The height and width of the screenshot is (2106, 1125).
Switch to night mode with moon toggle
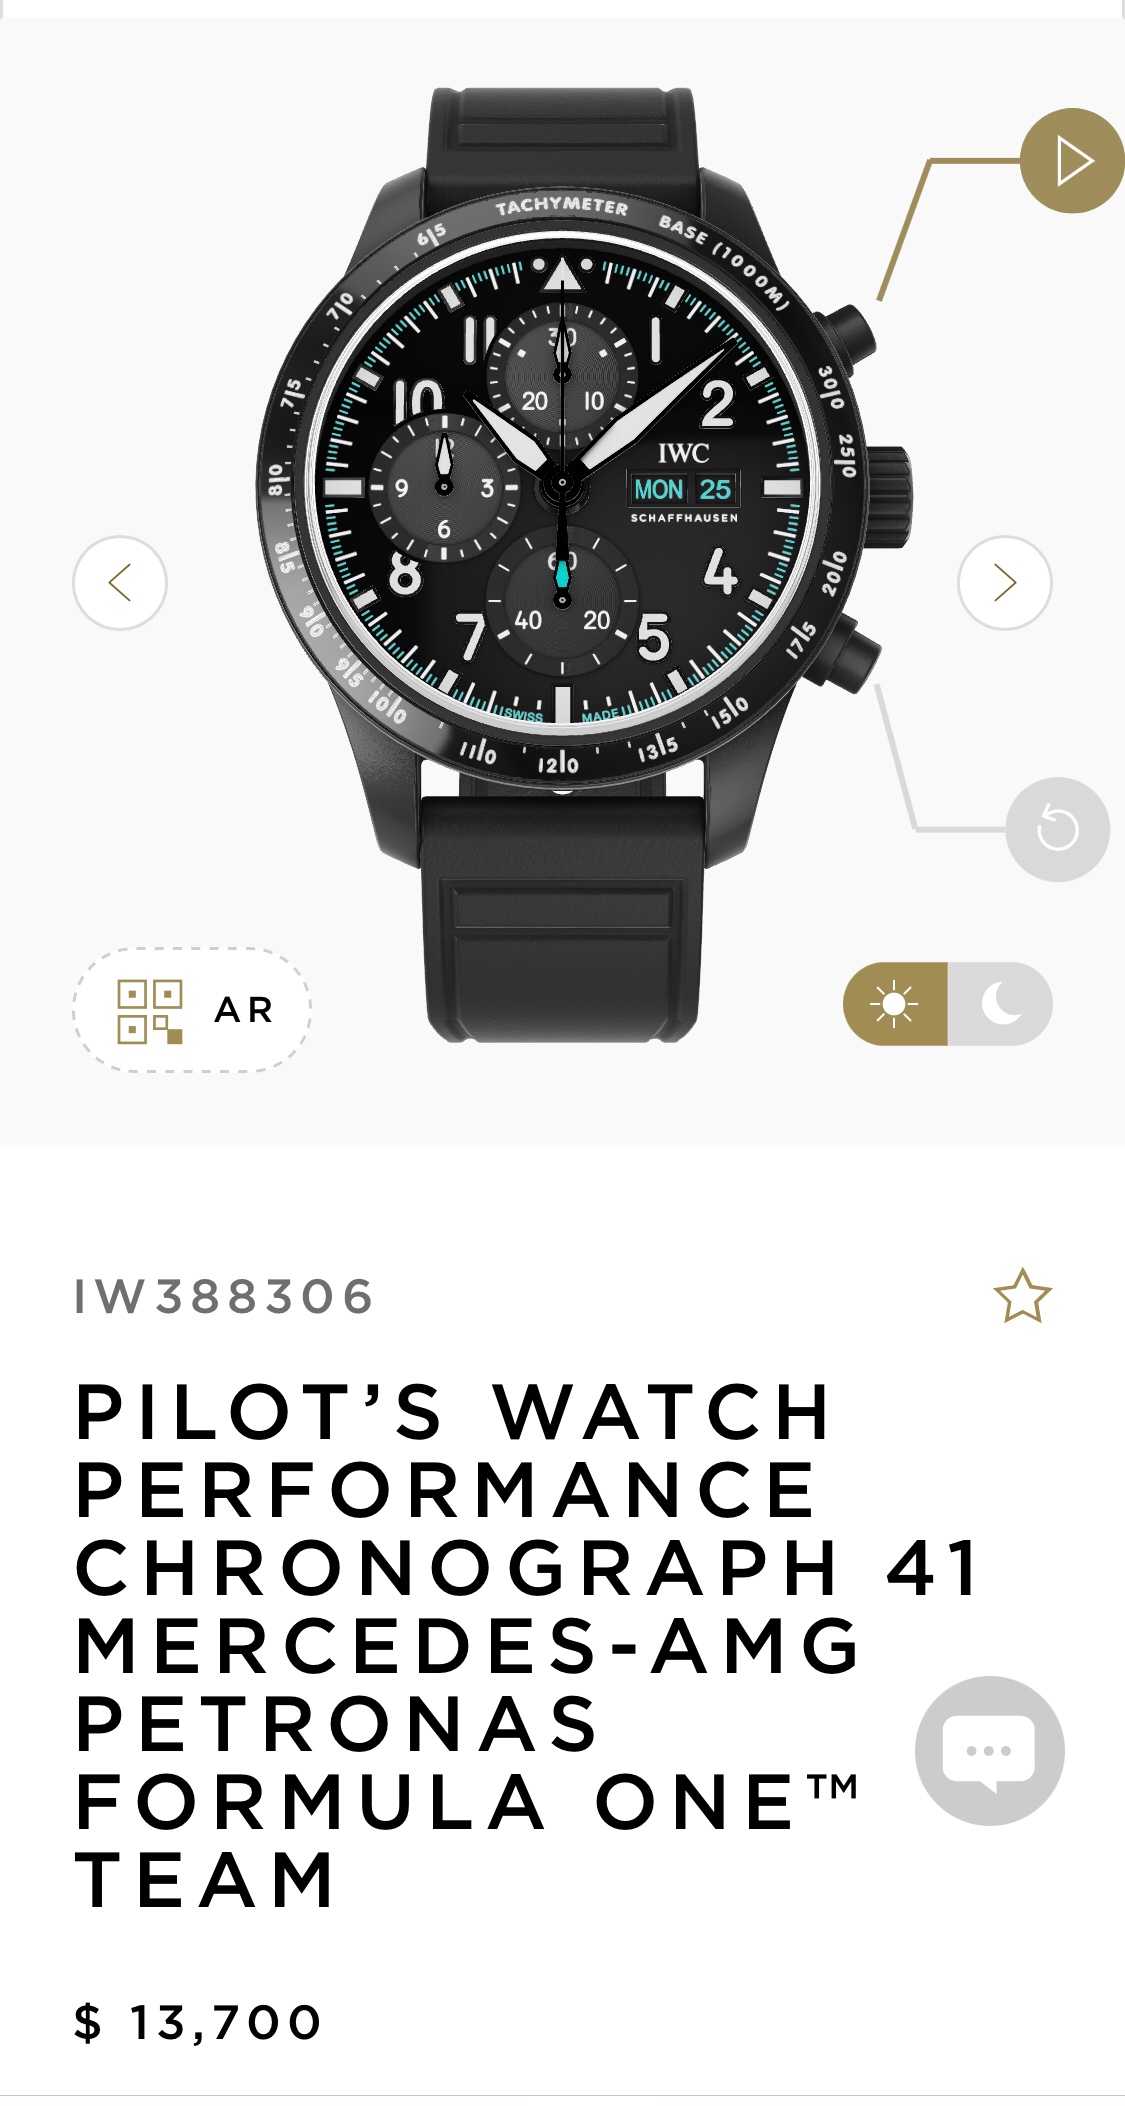(x=1001, y=1004)
